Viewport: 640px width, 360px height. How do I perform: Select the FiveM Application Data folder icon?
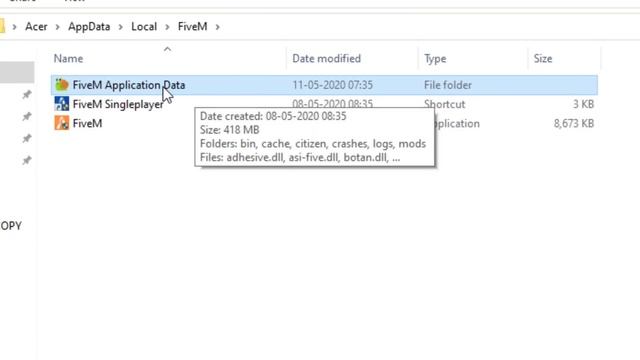pos(62,84)
